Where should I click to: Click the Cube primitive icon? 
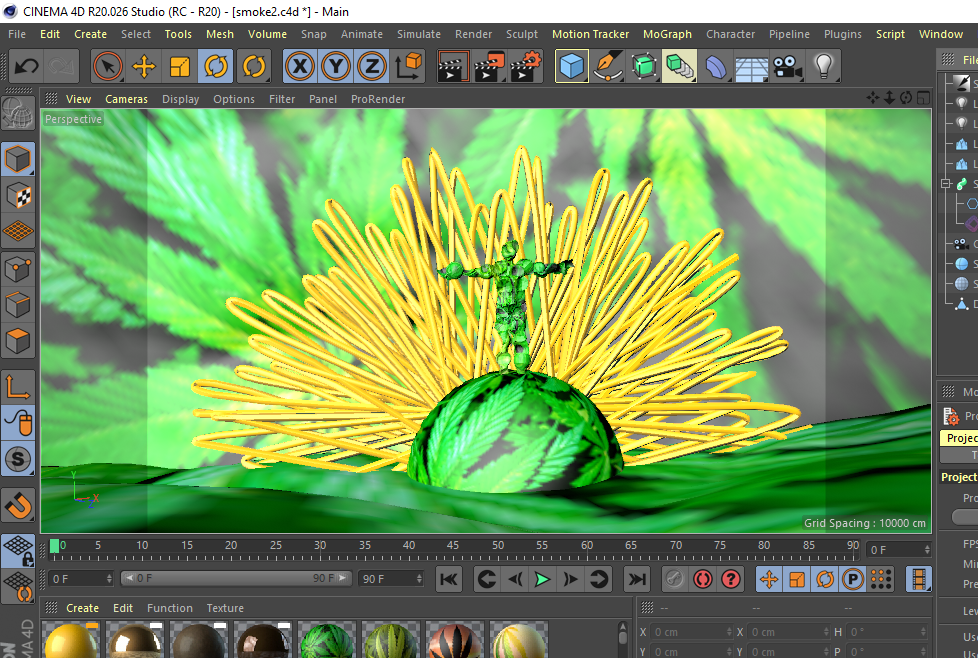click(571, 66)
